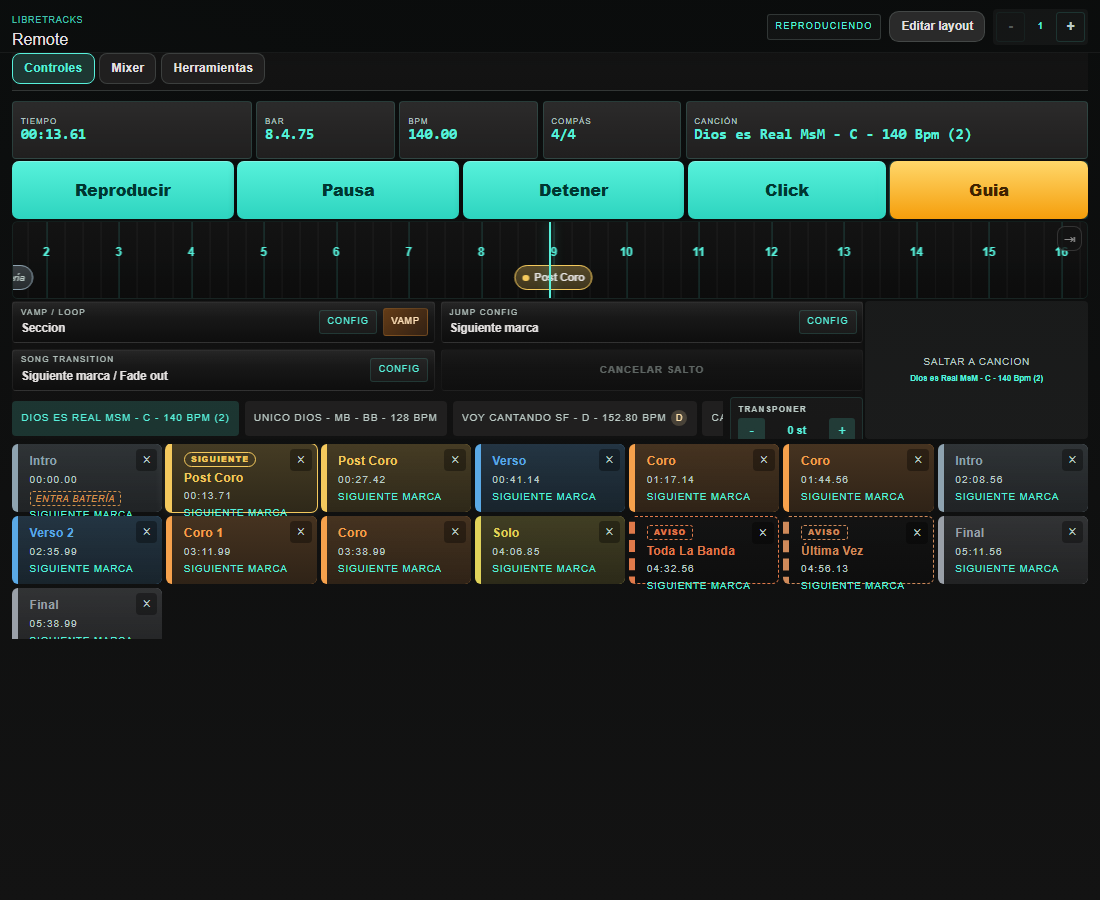Toggle the Guia guide track
Image resolution: width=1100 pixels, height=900 pixels.
point(988,190)
